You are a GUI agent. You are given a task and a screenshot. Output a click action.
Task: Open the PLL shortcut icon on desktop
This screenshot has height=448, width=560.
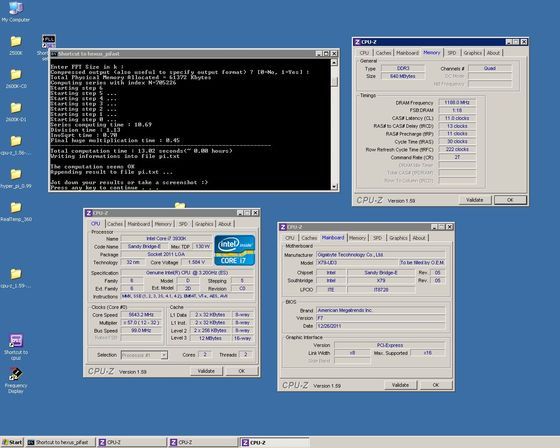click(49, 41)
